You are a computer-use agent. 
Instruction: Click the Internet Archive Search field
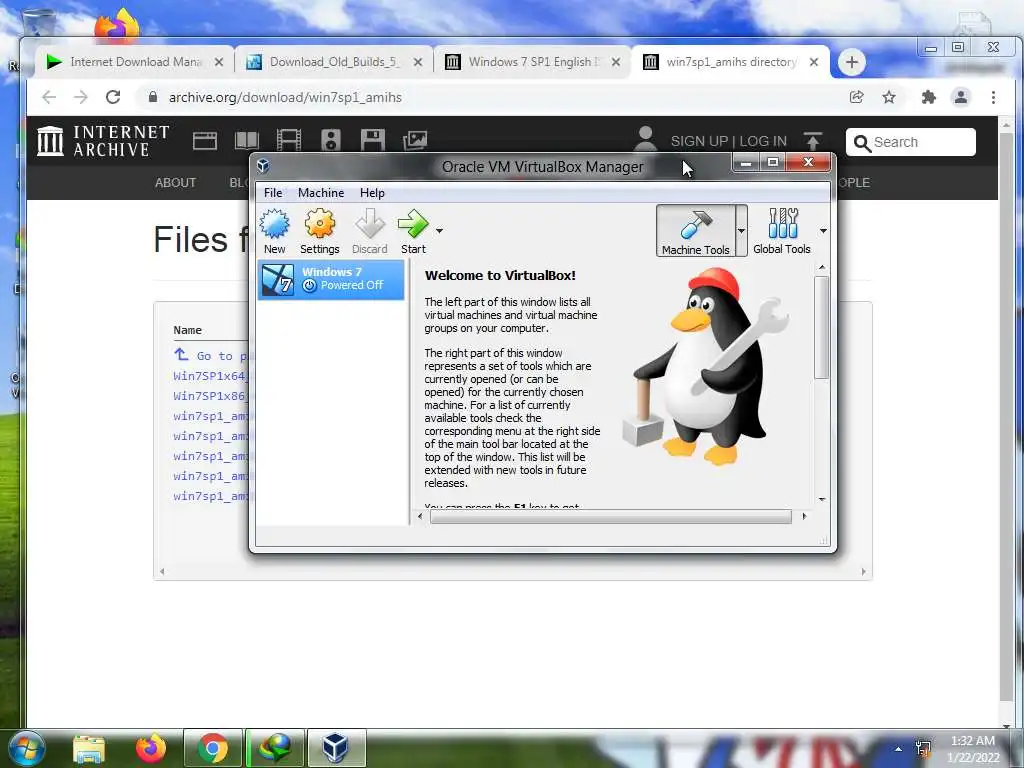(x=910, y=142)
